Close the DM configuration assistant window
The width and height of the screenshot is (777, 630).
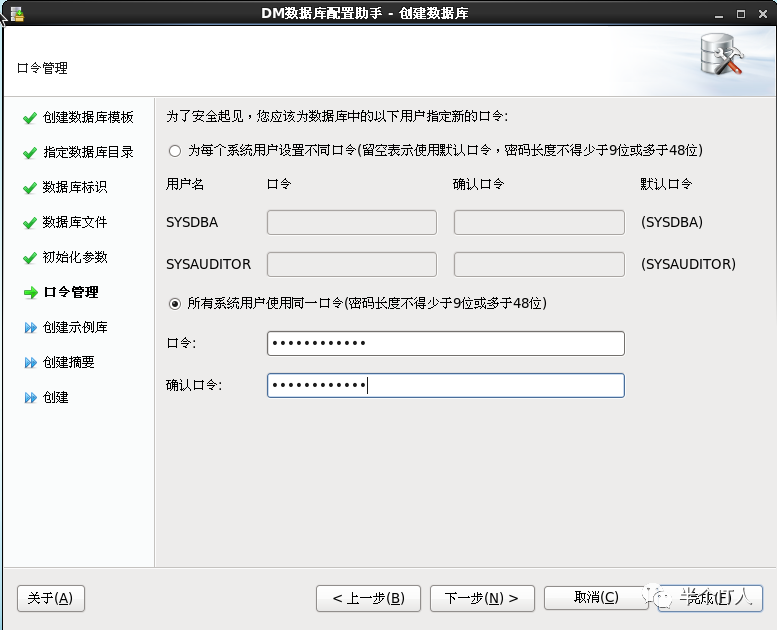(x=763, y=14)
